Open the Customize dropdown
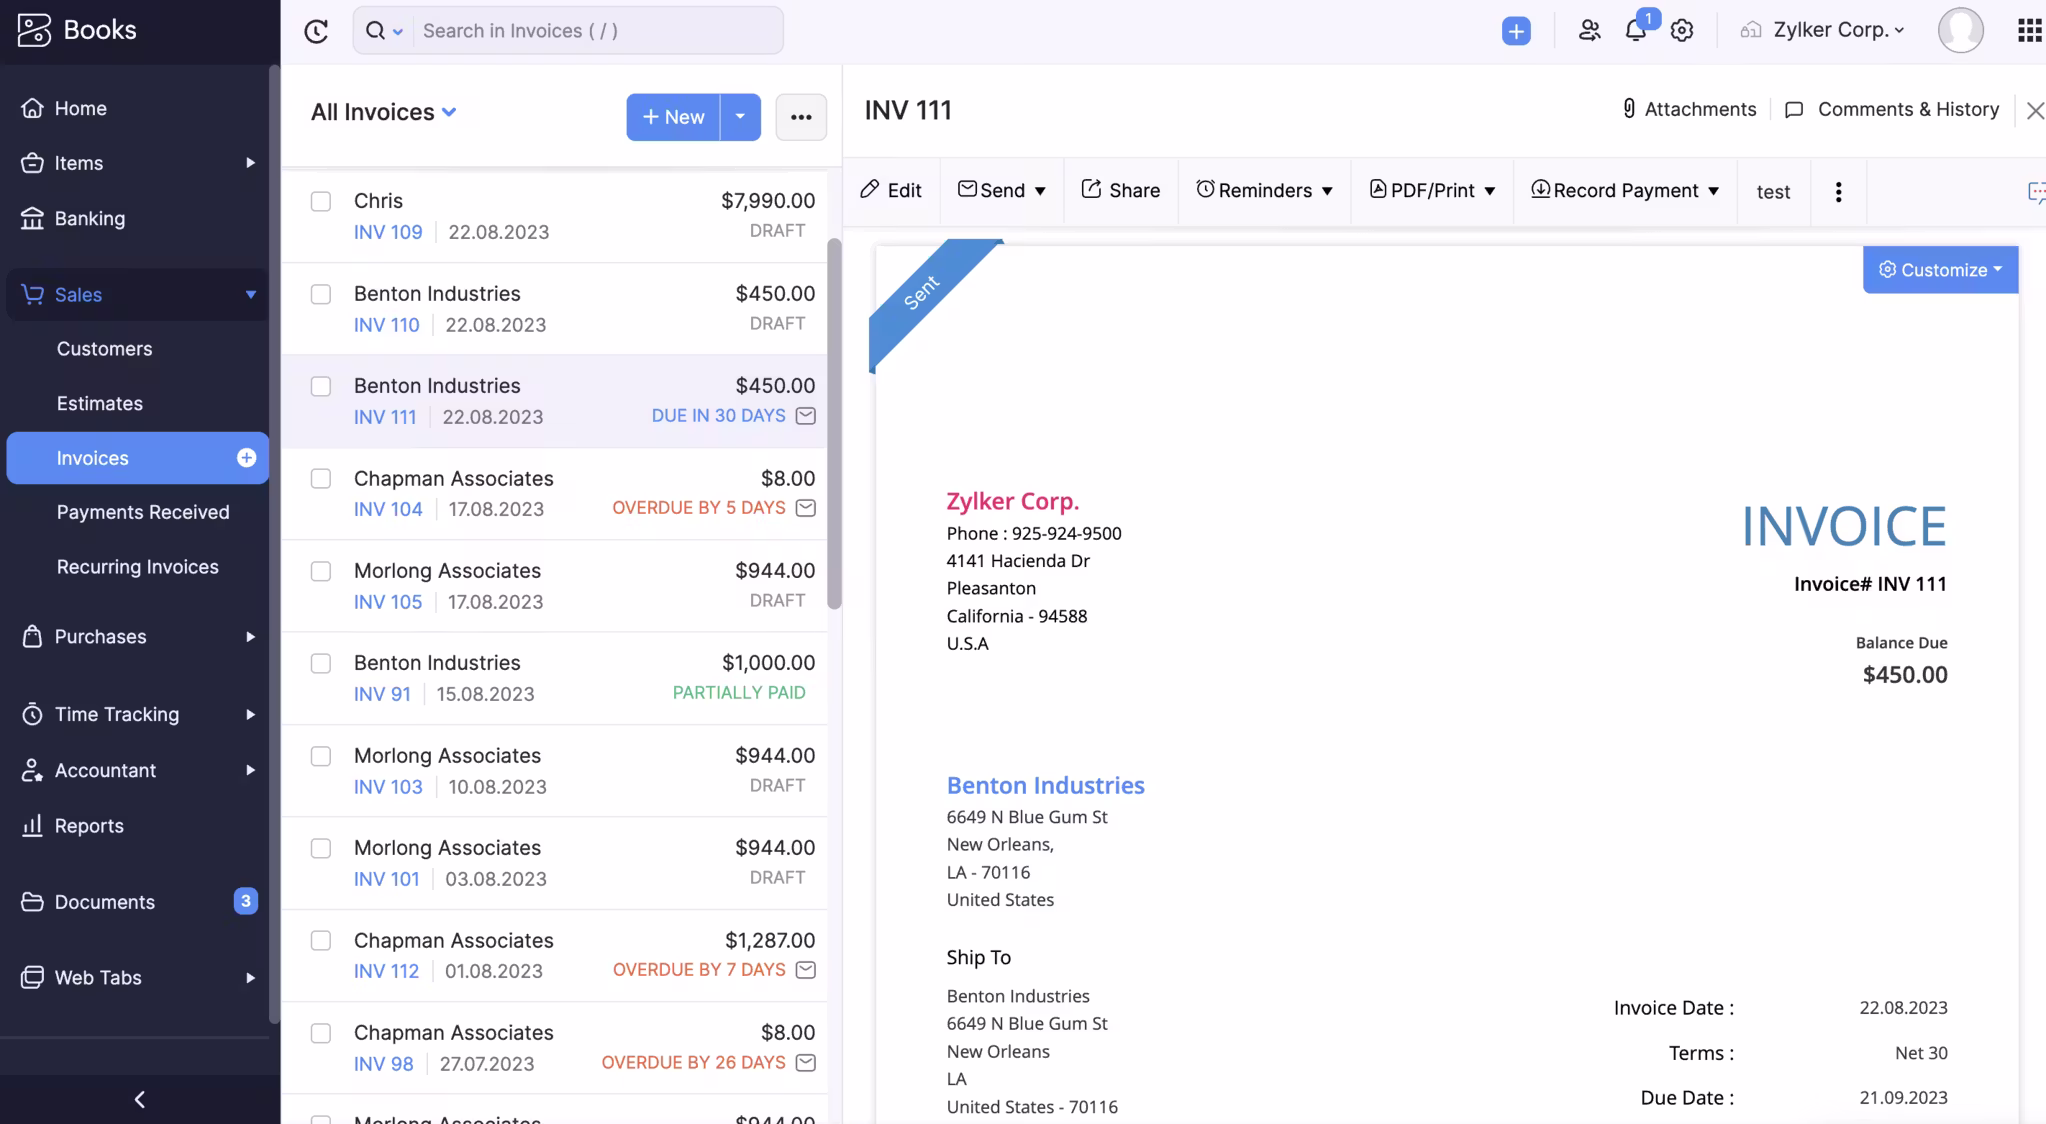 [1940, 270]
